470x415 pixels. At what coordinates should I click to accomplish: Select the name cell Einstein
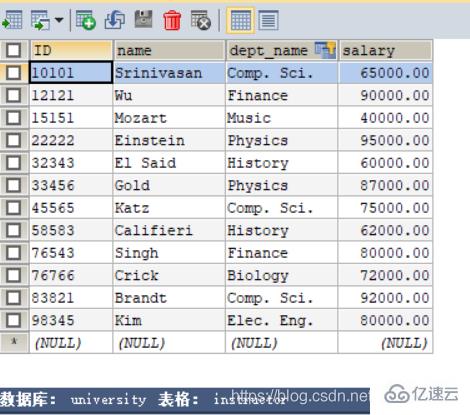coord(169,140)
